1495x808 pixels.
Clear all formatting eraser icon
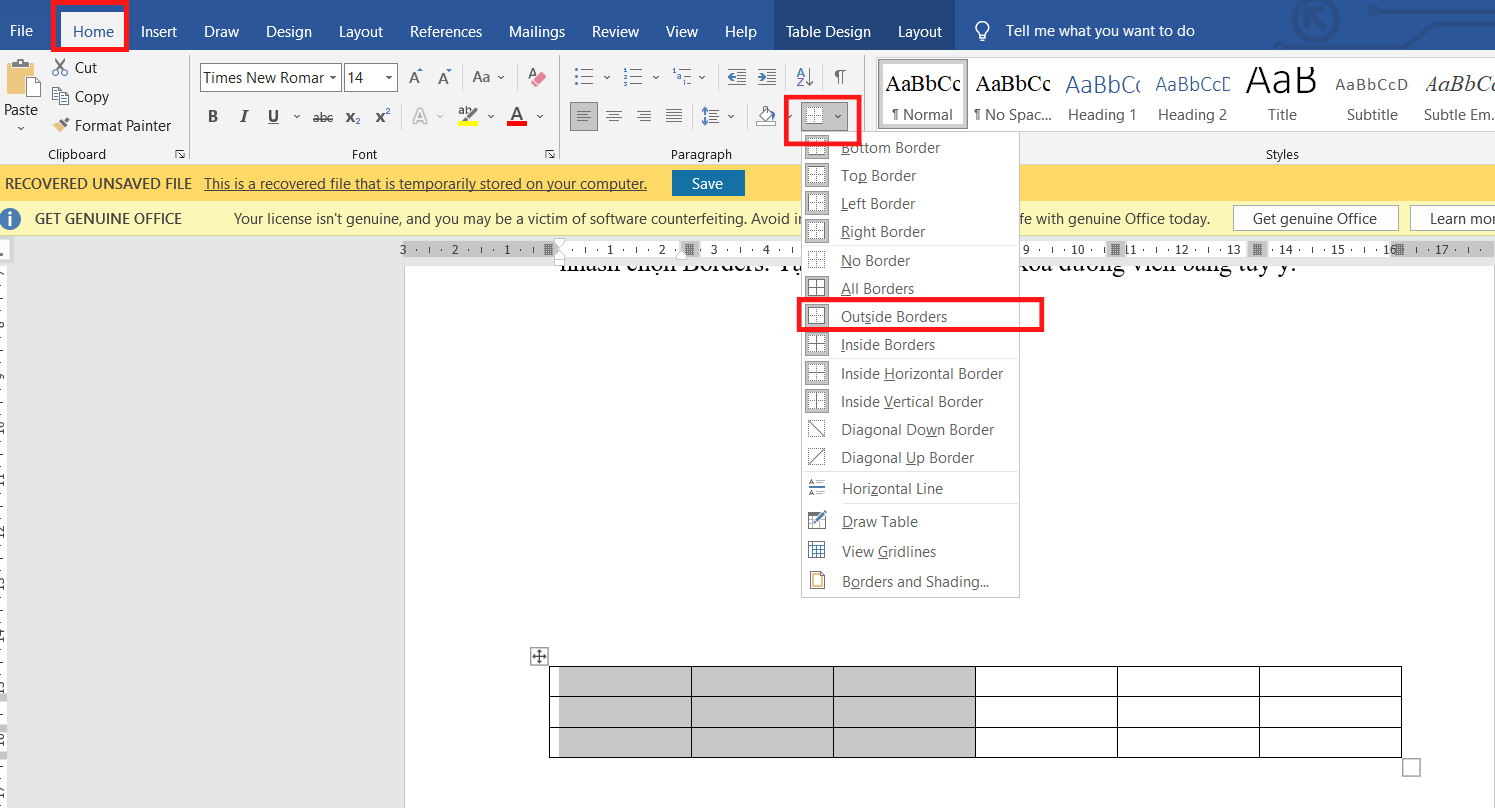537,77
